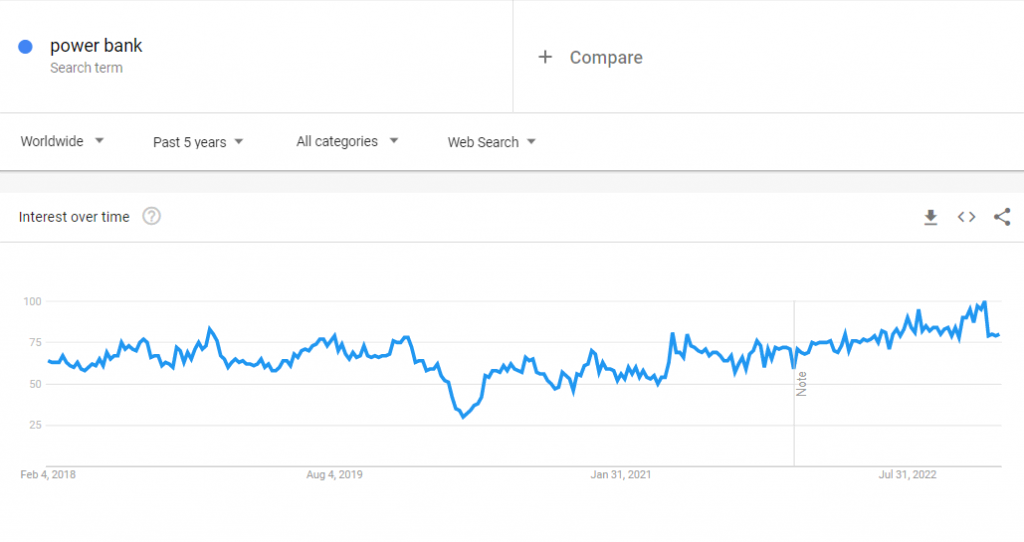Image resolution: width=1024 pixels, height=542 pixels.
Task: Expand the All categories dropdown
Action: (x=347, y=142)
